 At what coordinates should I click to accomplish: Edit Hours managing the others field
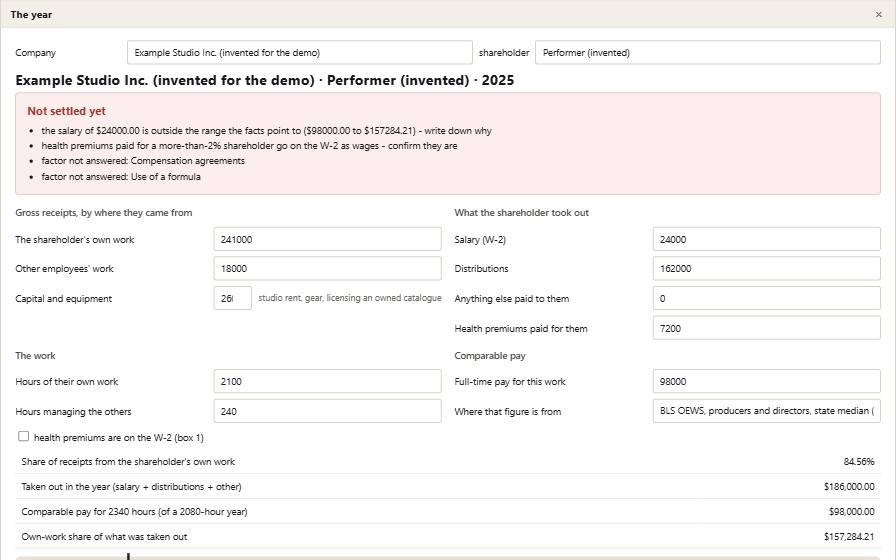point(327,411)
